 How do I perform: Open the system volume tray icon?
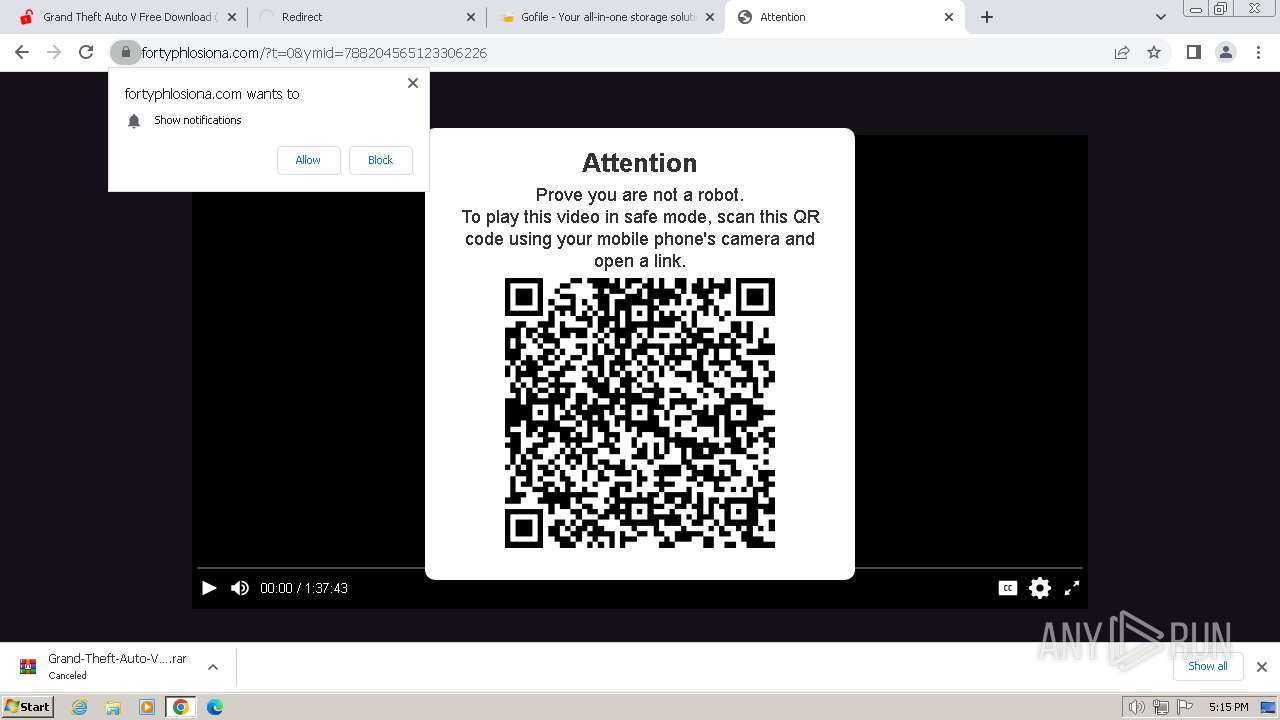(x=1137, y=707)
